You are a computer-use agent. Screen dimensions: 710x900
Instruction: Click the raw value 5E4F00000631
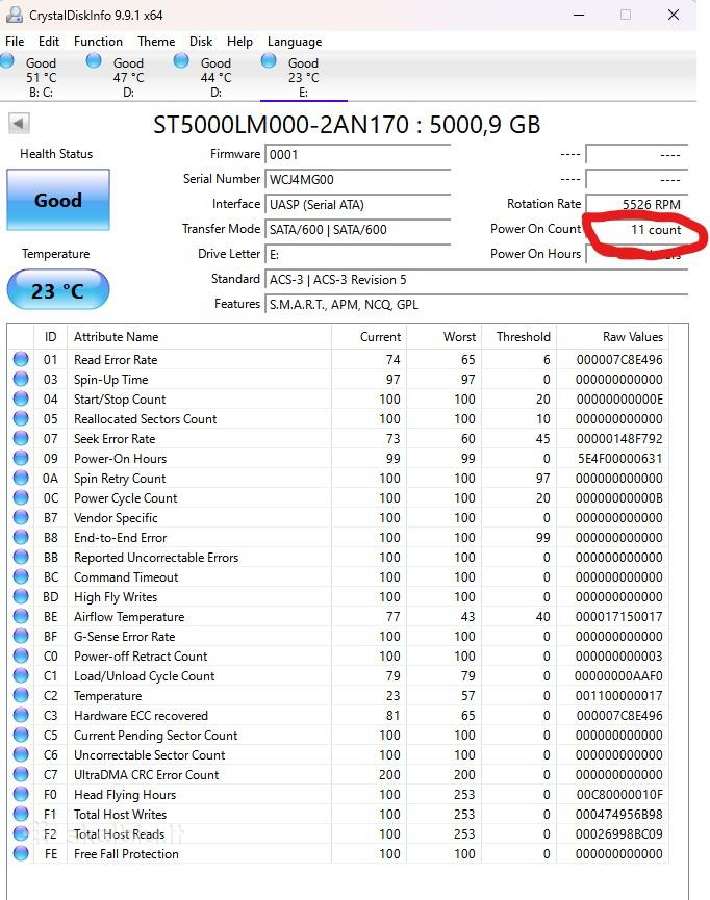pos(619,459)
